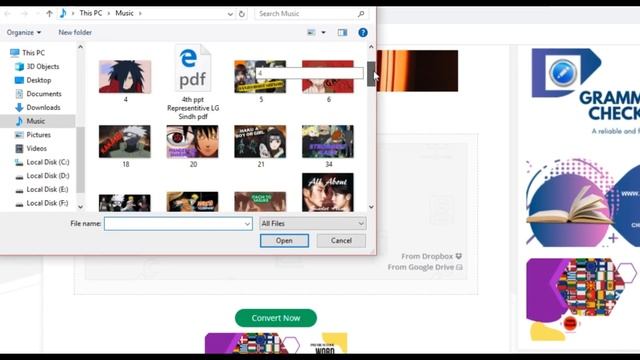Click sidebar scrollbar down arrow
Viewport: 640px width, 360px height.
[80, 207]
